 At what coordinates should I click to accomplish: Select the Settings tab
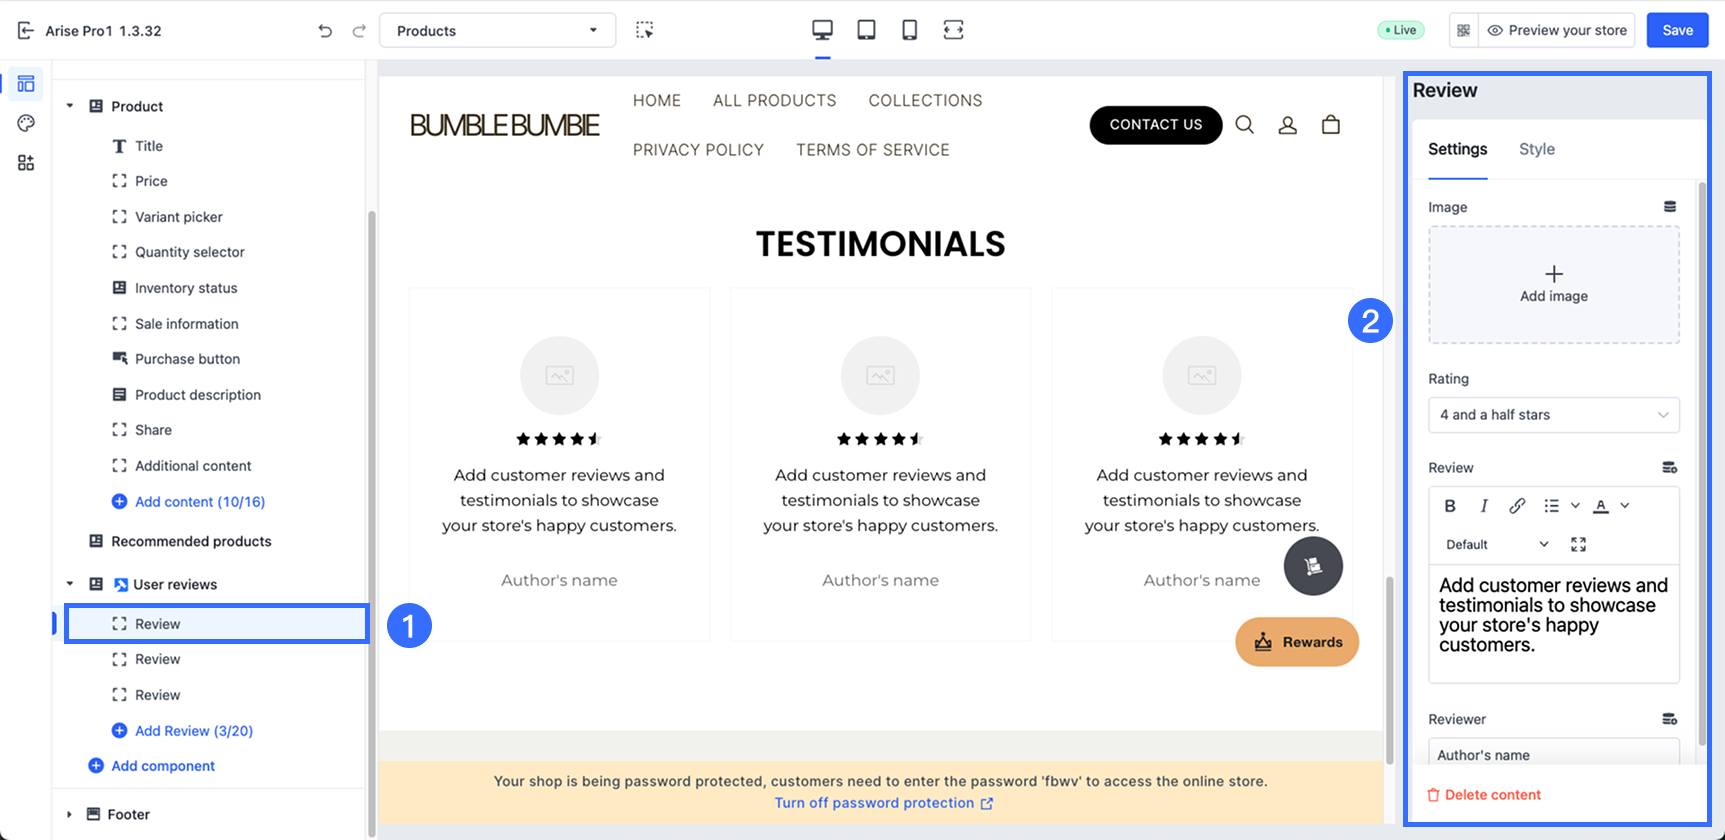point(1457,149)
